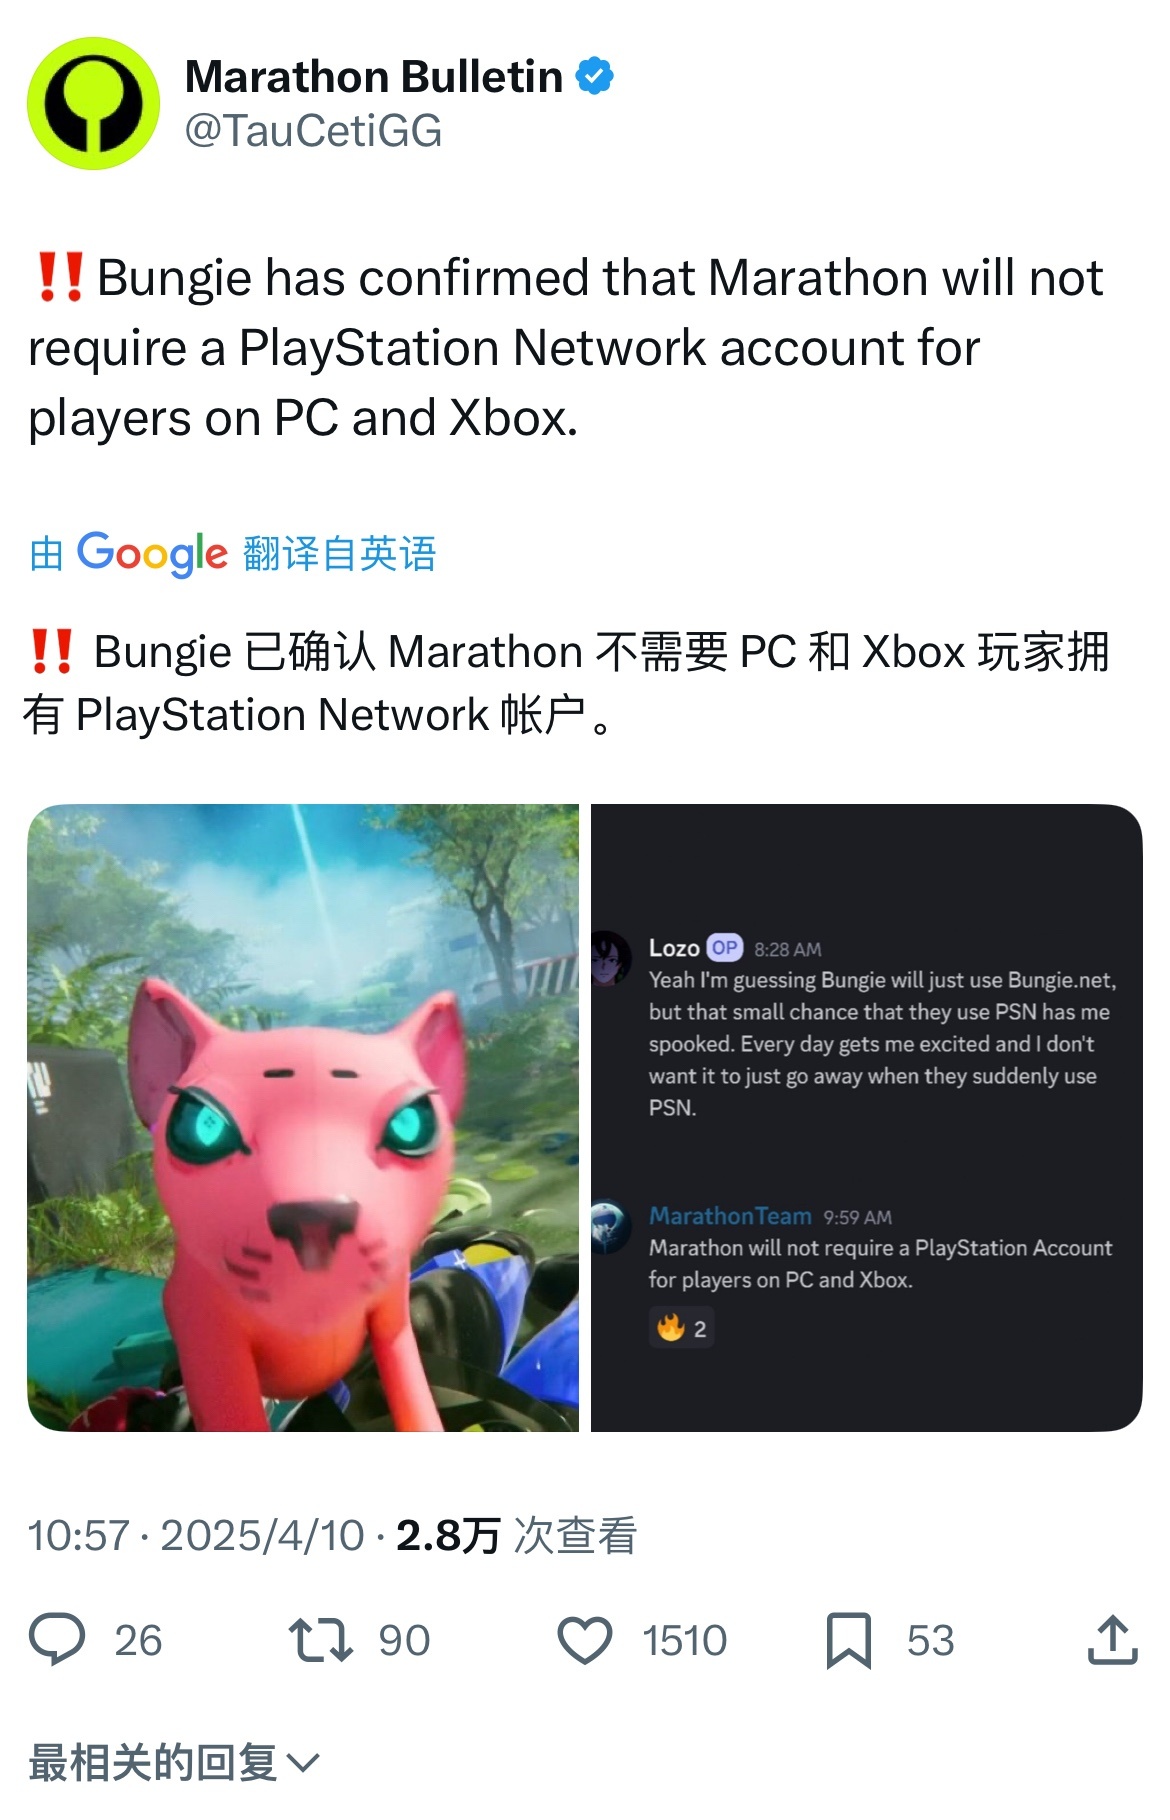Tap the fire reaction in the Discord image
This screenshot has width=1170, height=1820.
tap(682, 1329)
